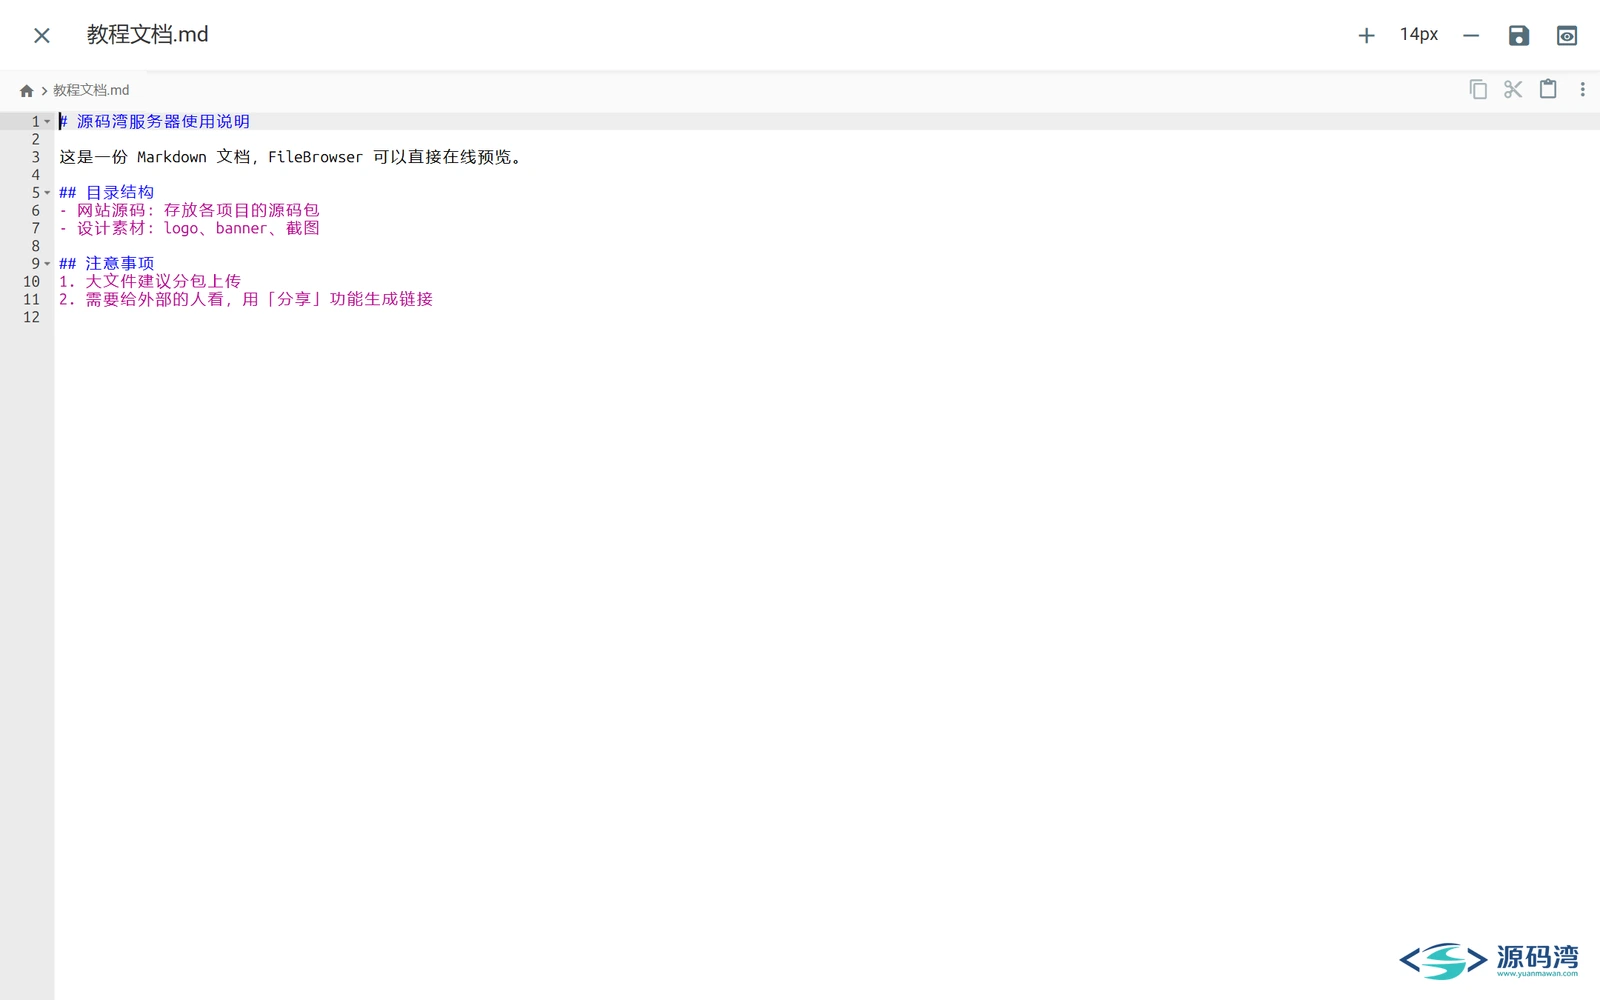This screenshot has width=1600, height=1000.
Task: Click the line 1. 大文件建议分包上传
Action: (150, 282)
